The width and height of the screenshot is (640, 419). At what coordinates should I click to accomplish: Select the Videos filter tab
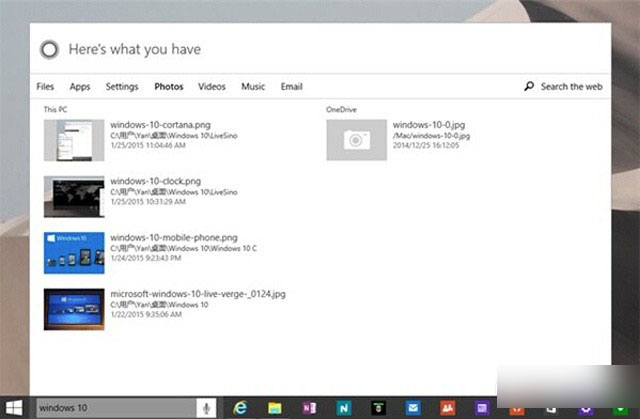212,87
